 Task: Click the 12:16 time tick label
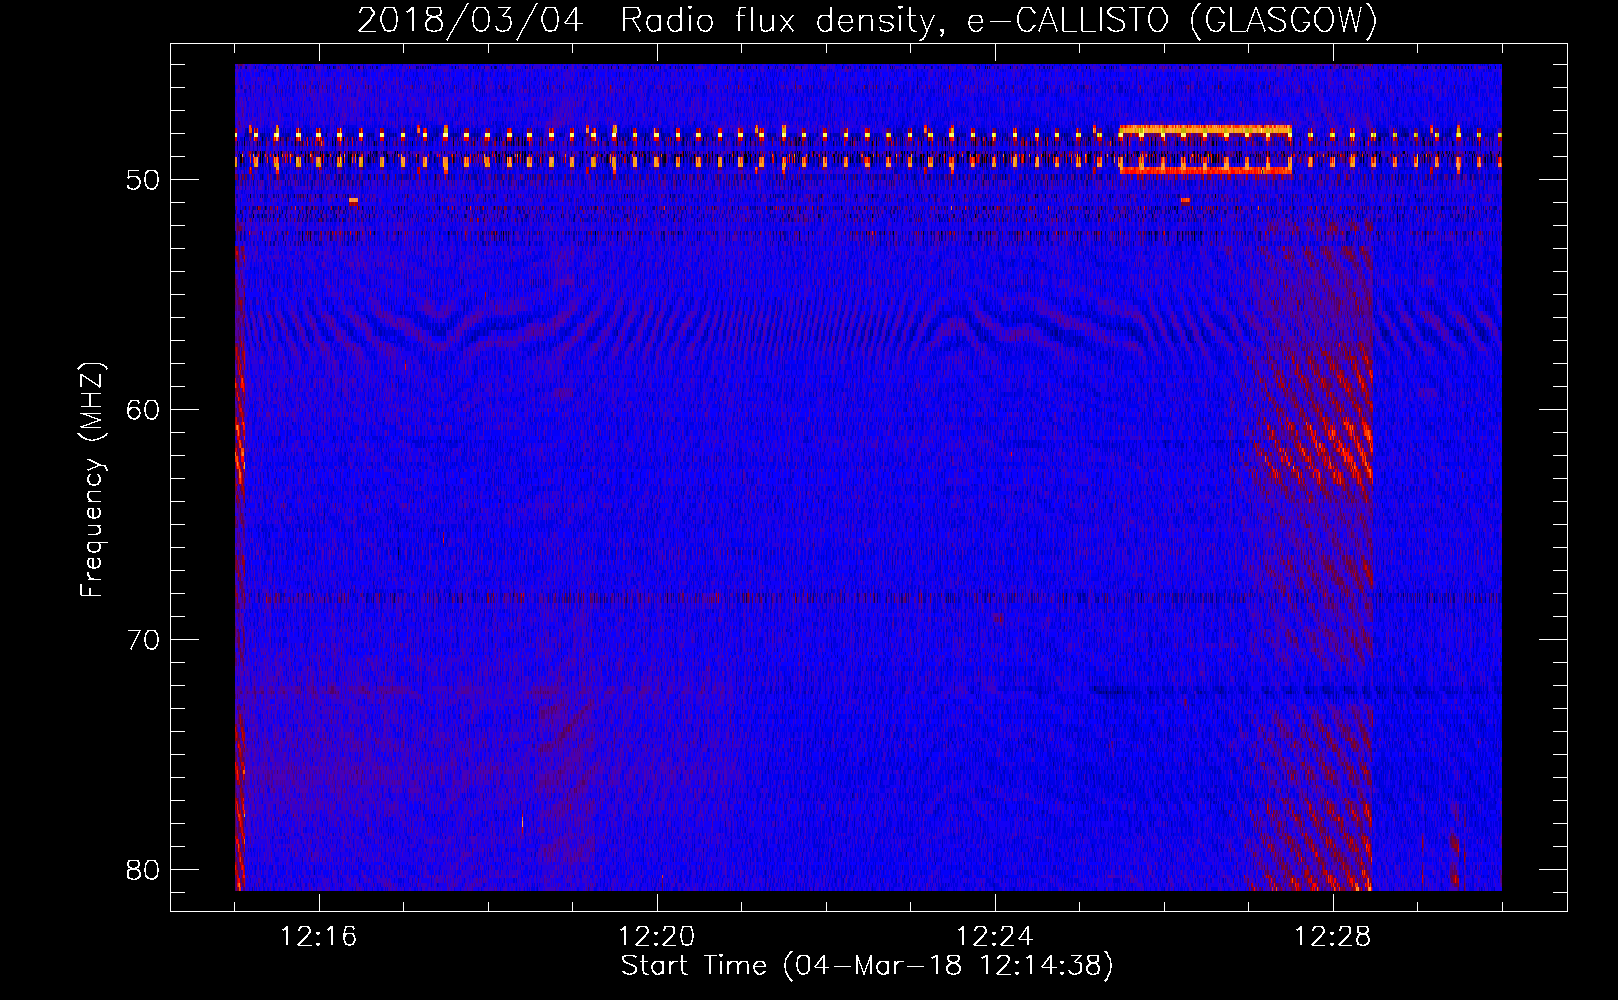tap(318, 937)
